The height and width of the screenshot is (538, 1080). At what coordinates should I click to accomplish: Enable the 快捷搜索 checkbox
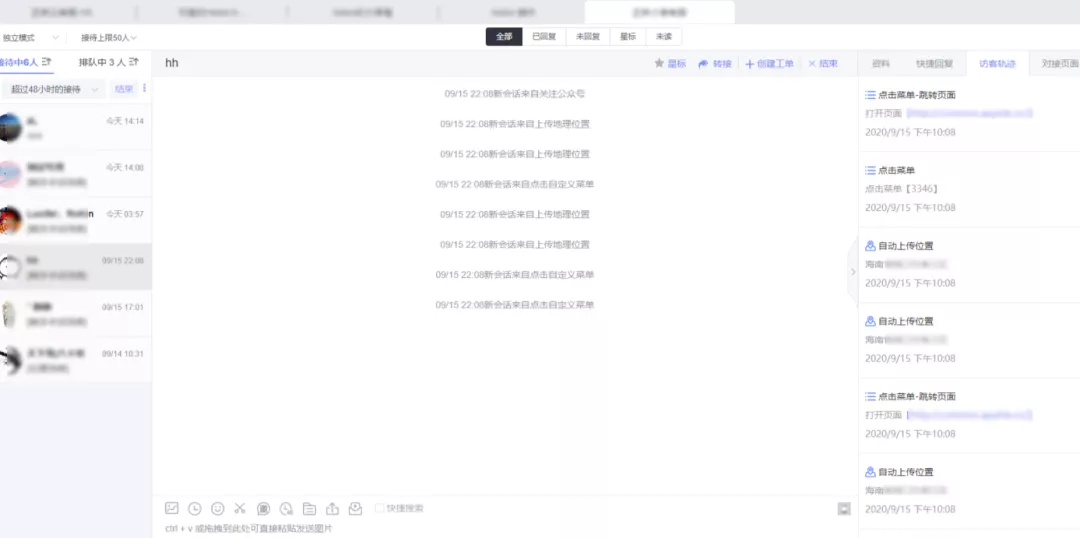coord(379,508)
